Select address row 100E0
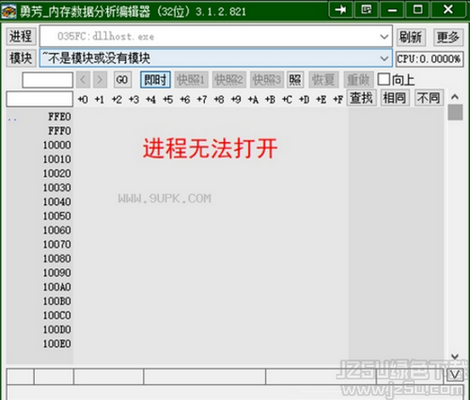Image resolution: width=470 pixels, height=400 pixels. tap(57, 344)
